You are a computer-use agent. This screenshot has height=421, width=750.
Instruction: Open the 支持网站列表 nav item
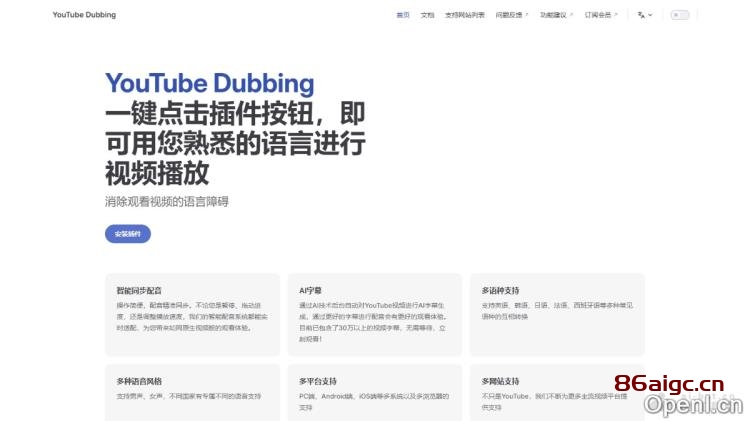(464, 15)
